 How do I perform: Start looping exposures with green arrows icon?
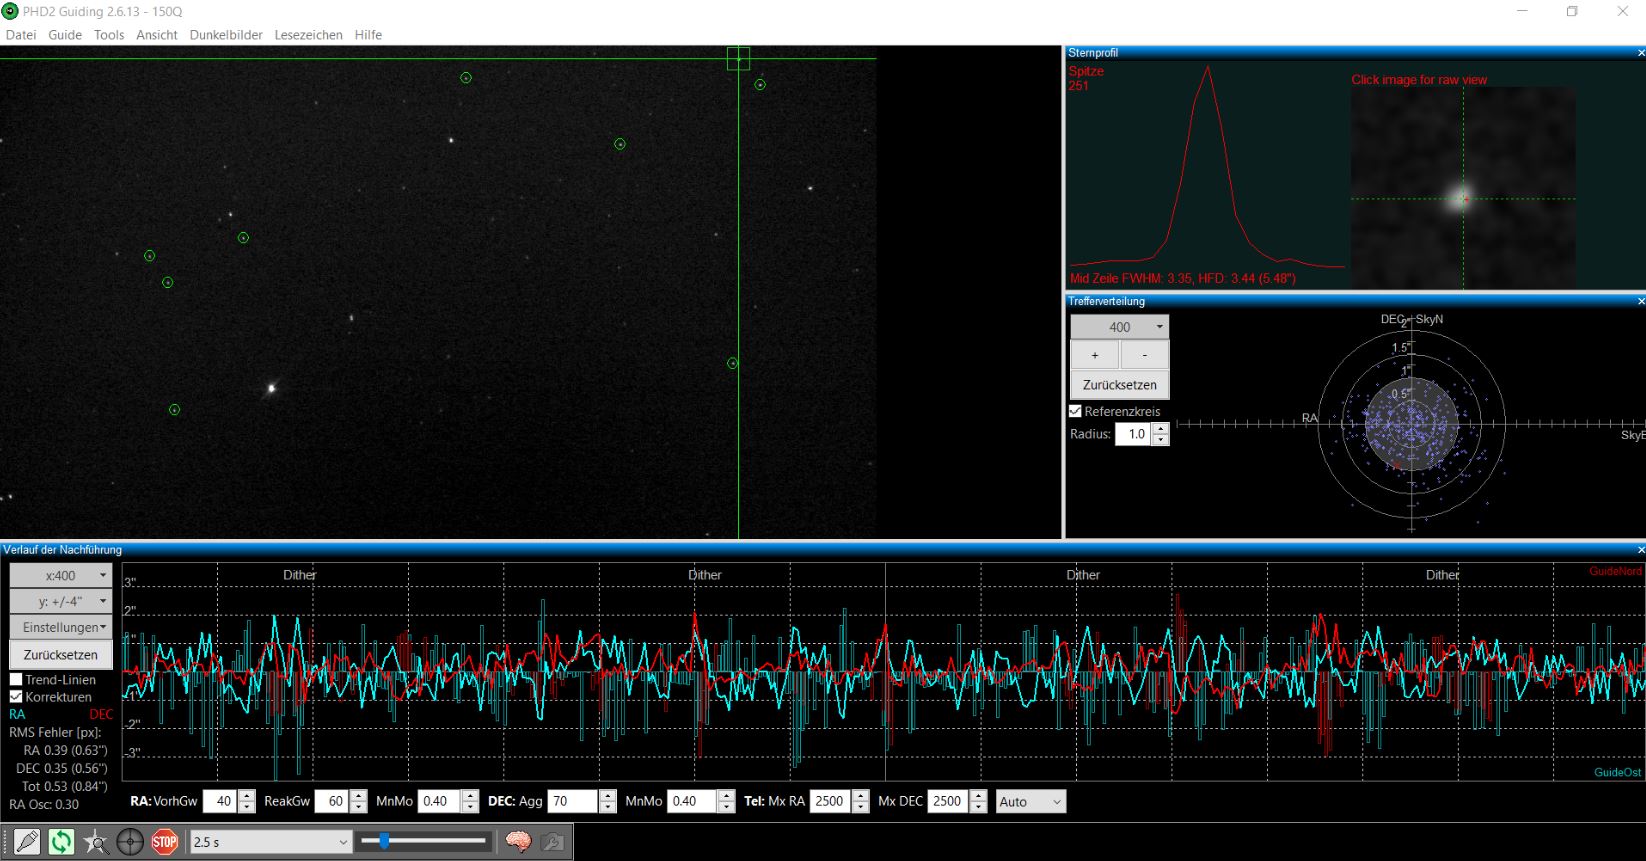coord(61,842)
